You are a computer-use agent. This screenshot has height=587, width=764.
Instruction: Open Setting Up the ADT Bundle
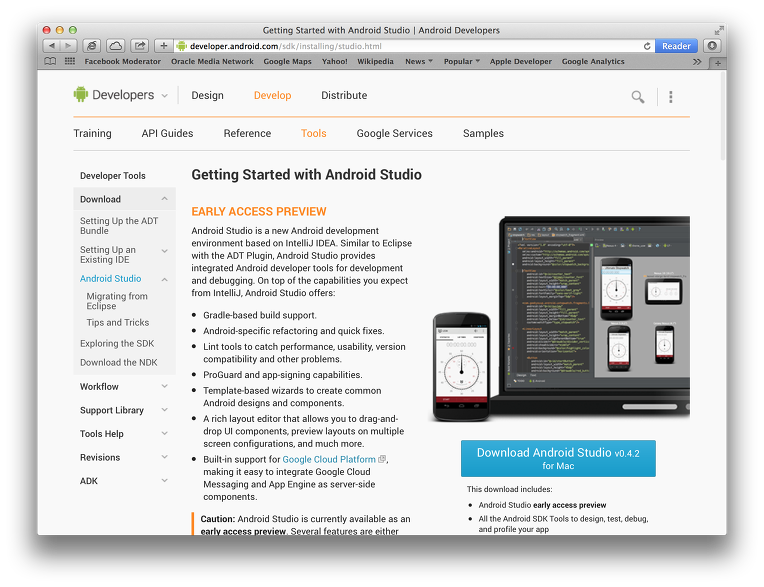click(119, 226)
